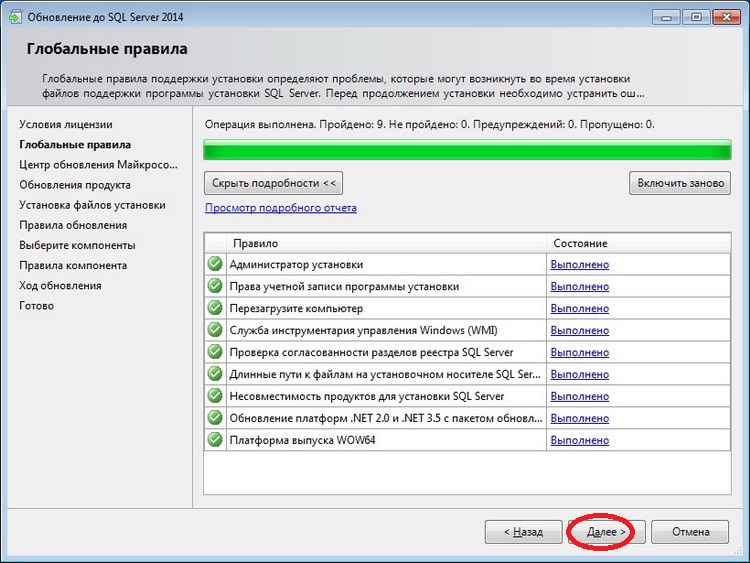Image resolution: width=750 pixels, height=563 pixels.
Task: Click check icon beside Перезагрузите компьютер
Action: (x=215, y=308)
